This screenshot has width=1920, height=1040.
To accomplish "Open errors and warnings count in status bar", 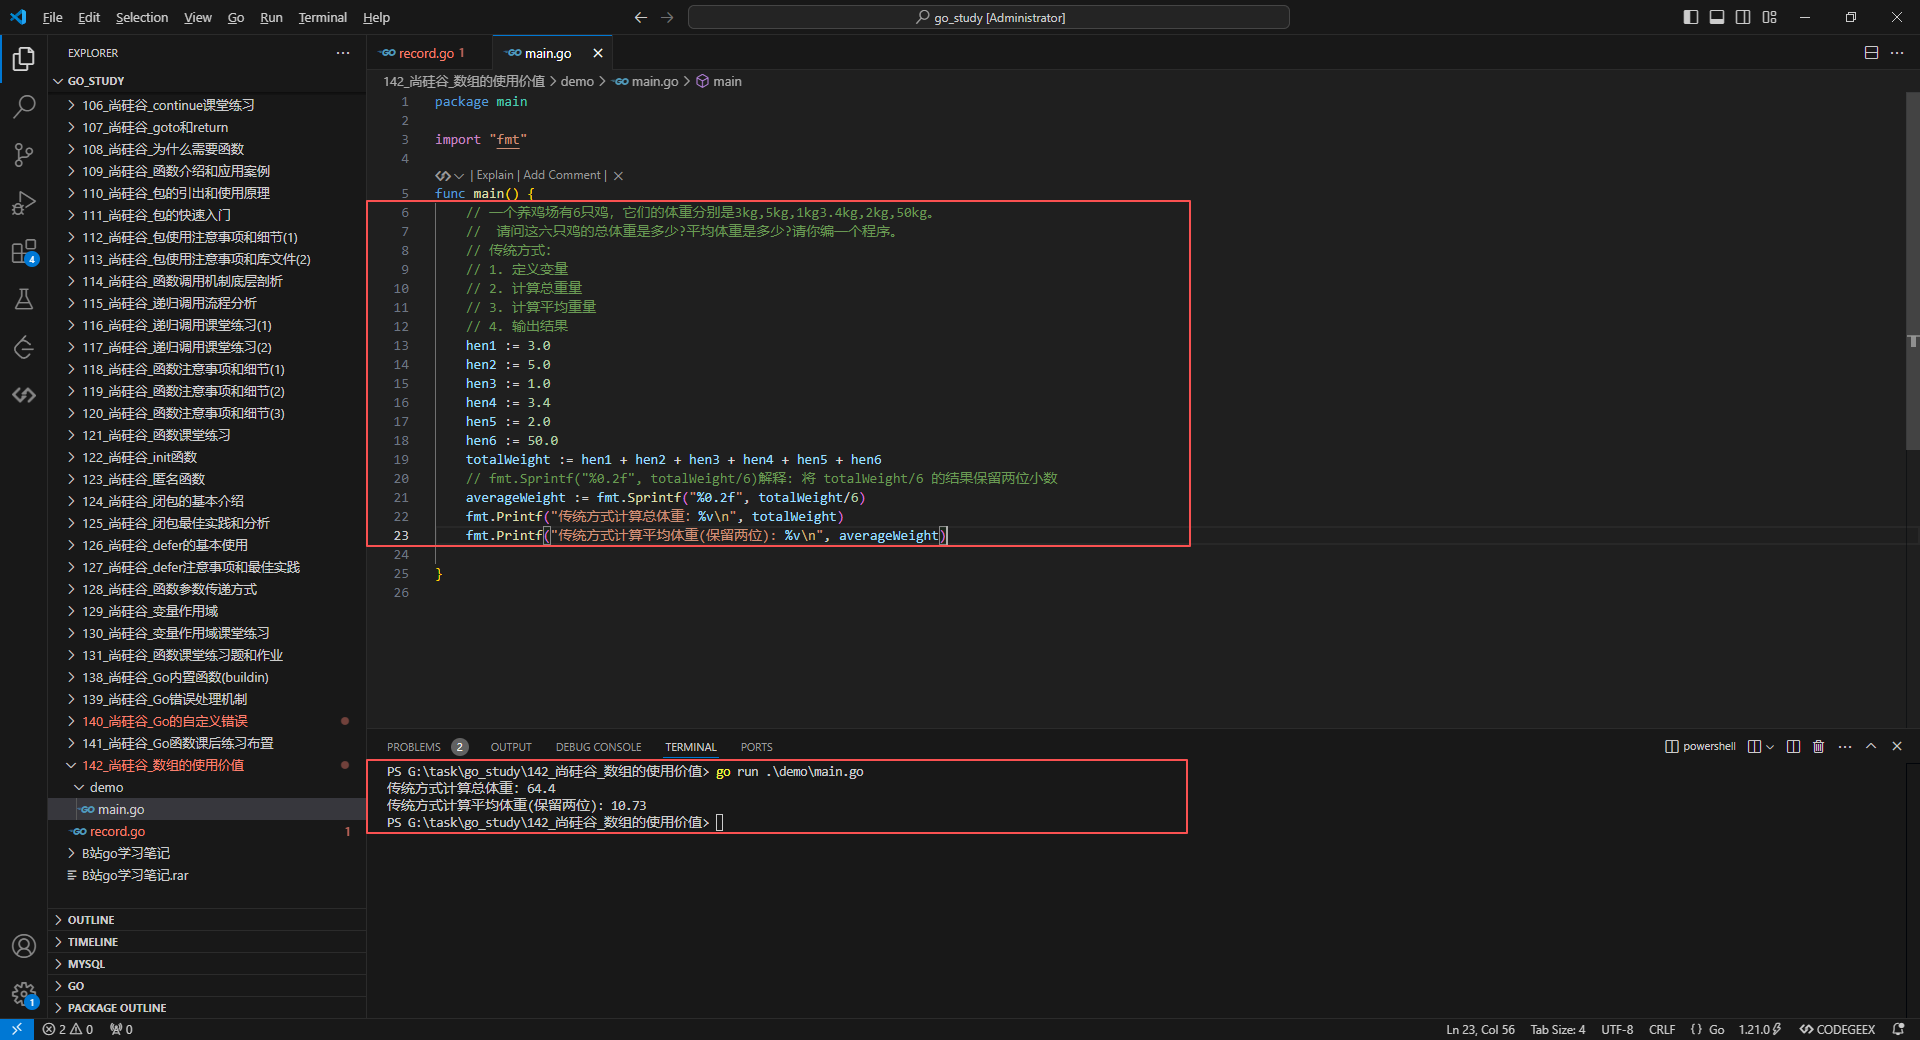I will pyautogui.click(x=68, y=1029).
